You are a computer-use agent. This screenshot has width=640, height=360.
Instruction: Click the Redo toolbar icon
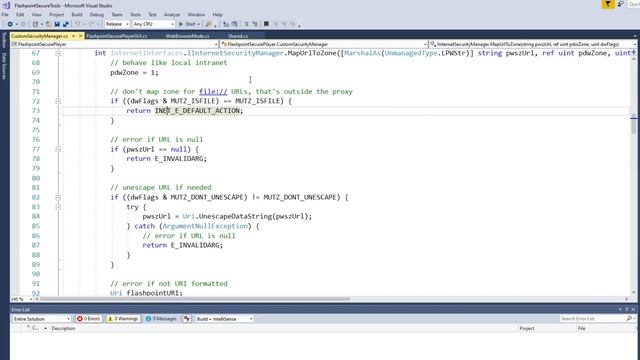(91, 24)
